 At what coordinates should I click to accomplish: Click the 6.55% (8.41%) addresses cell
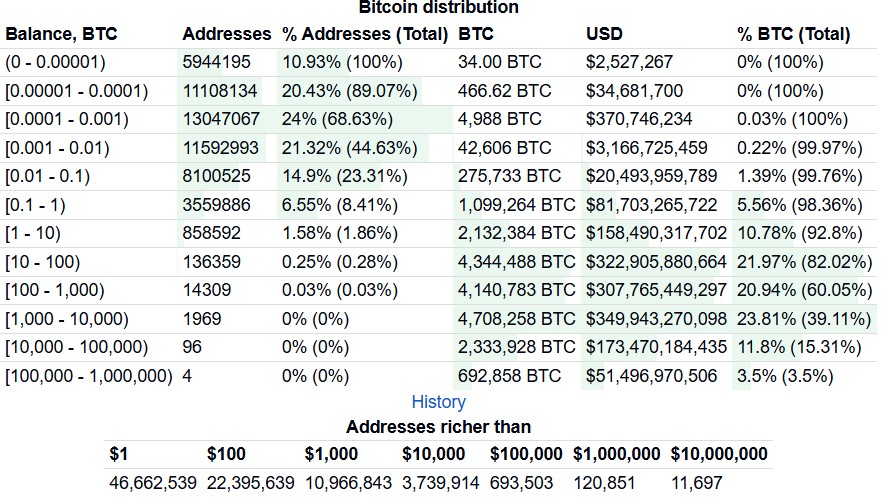(x=343, y=205)
